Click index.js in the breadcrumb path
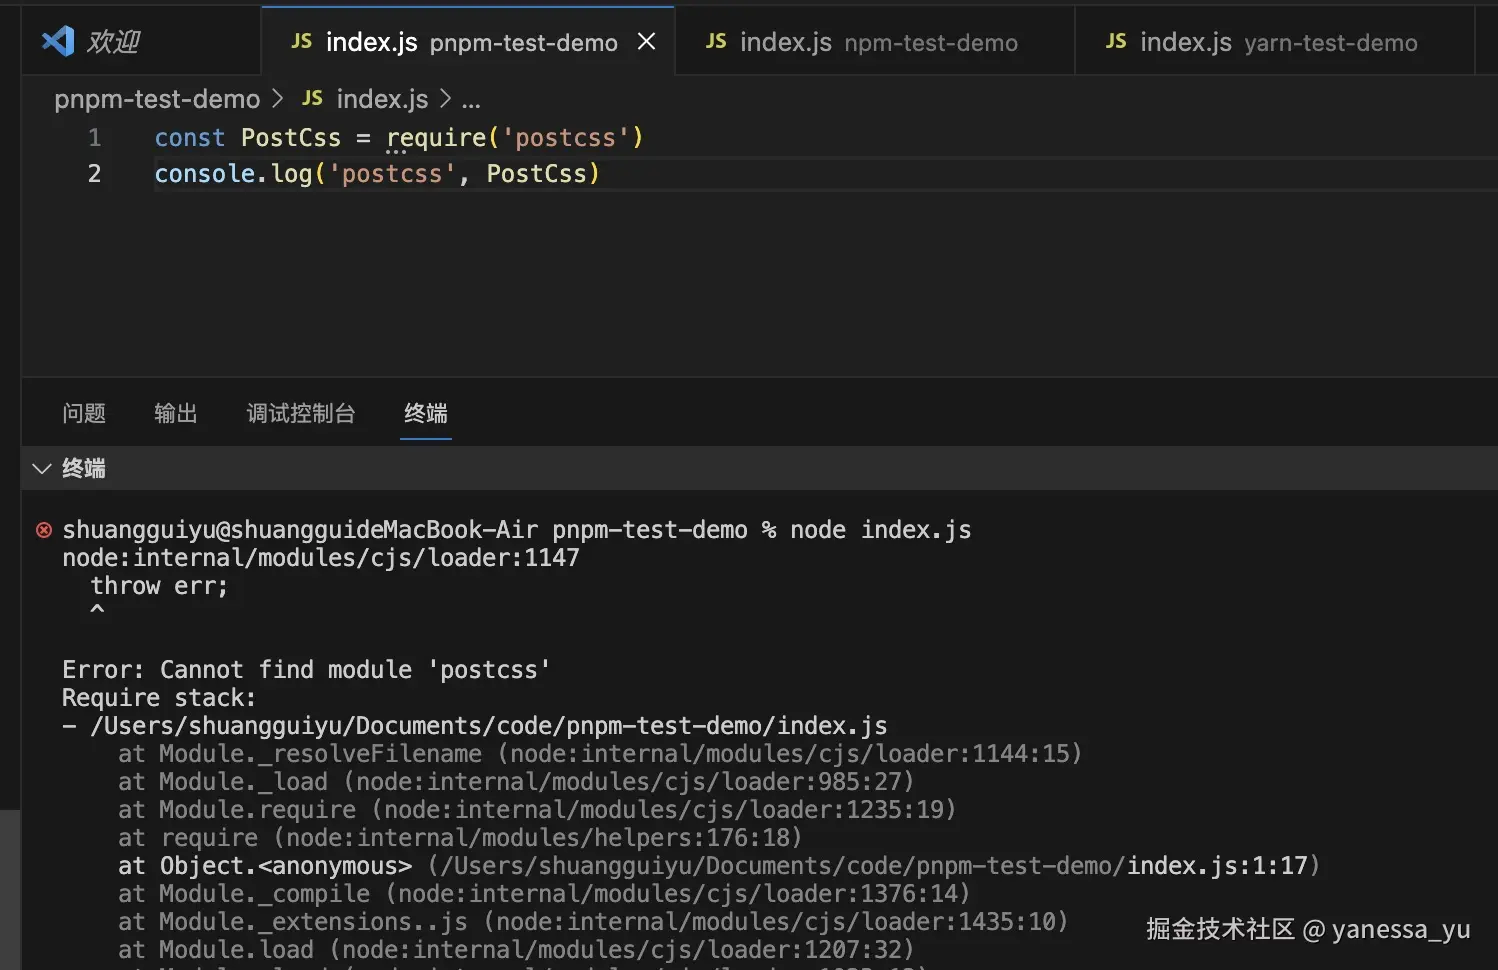 382,99
